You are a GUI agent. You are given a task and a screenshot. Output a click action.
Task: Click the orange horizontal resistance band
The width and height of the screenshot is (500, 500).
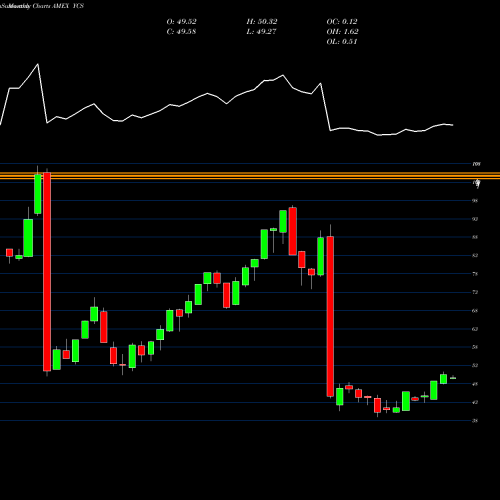(250, 176)
